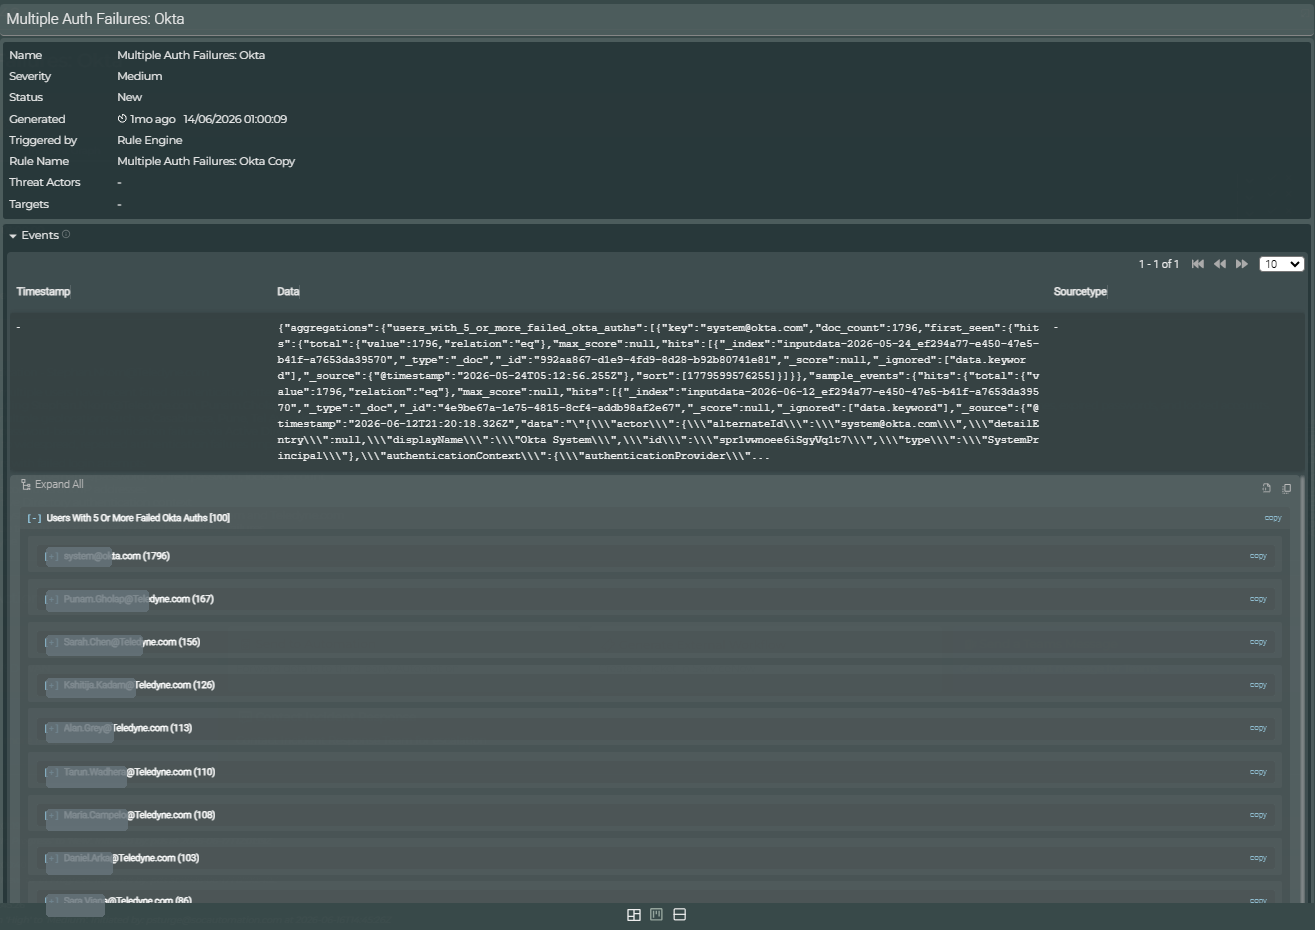Expand the (108) user entry
Image resolution: width=1315 pixels, height=930 pixels.
click(x=52, y=815)
